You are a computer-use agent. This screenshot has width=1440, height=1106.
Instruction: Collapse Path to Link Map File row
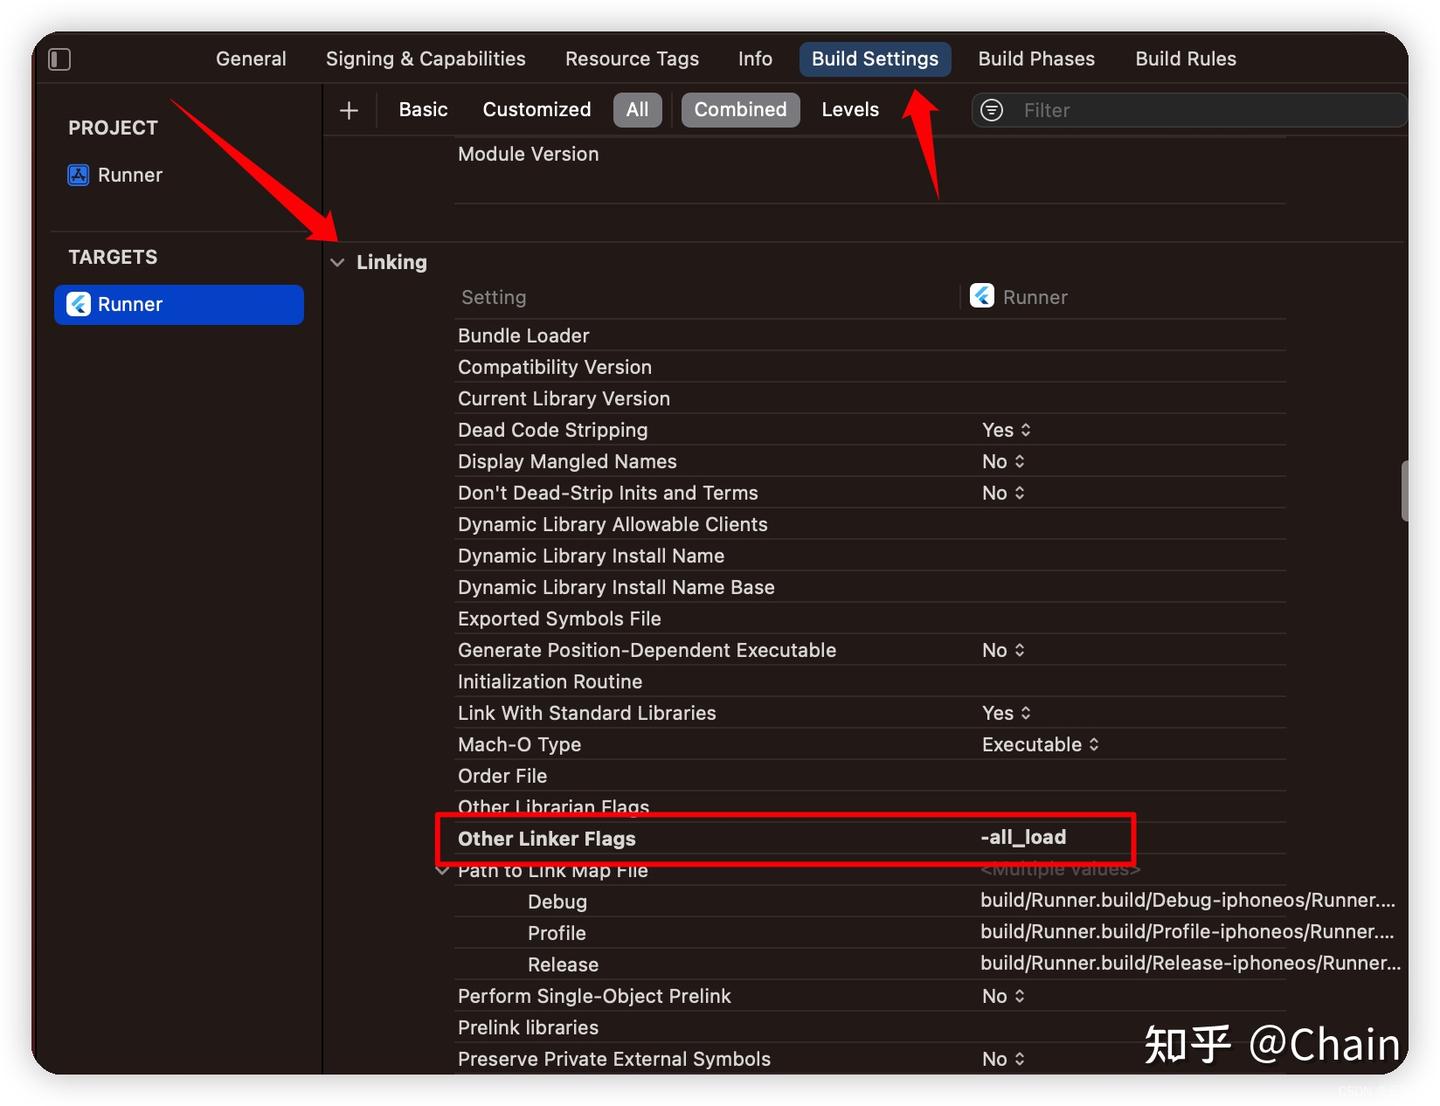[442, 871]
